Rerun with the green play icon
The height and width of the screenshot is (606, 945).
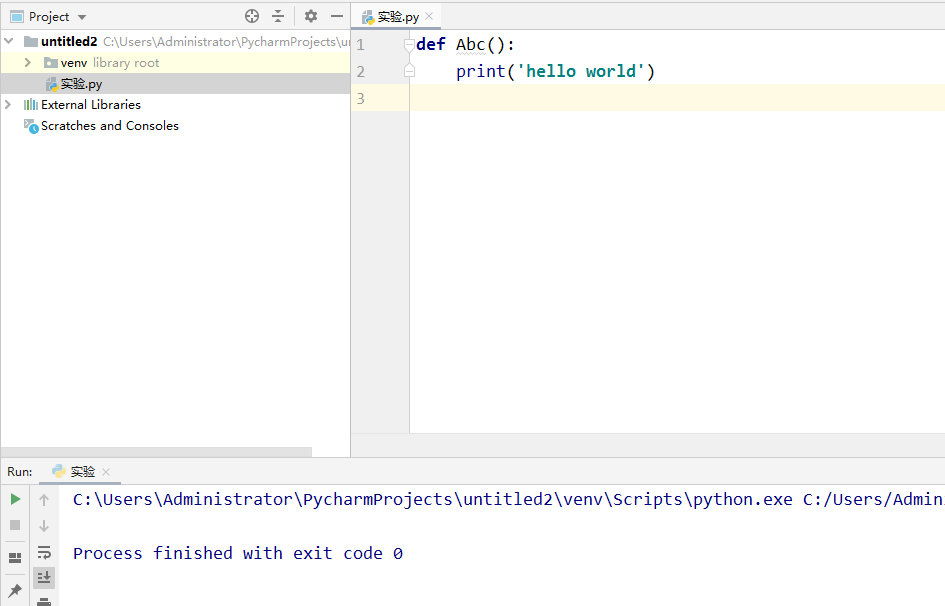15,499
